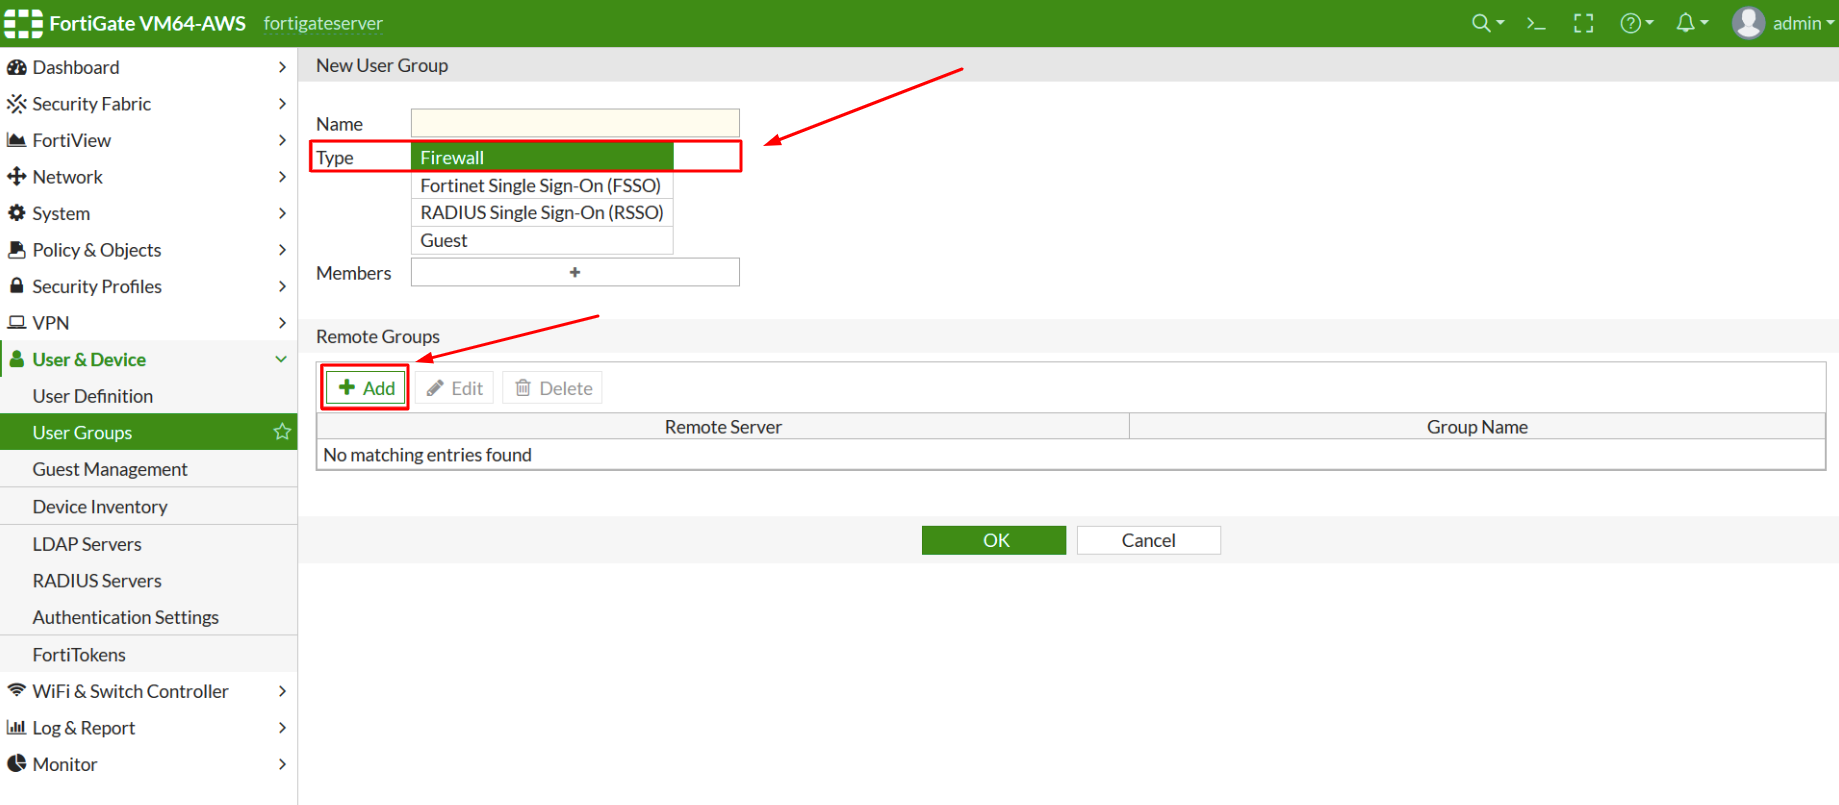The image size is (1839, 805).
Task: Click the Group Name column header
Action: coord(1477,427)
